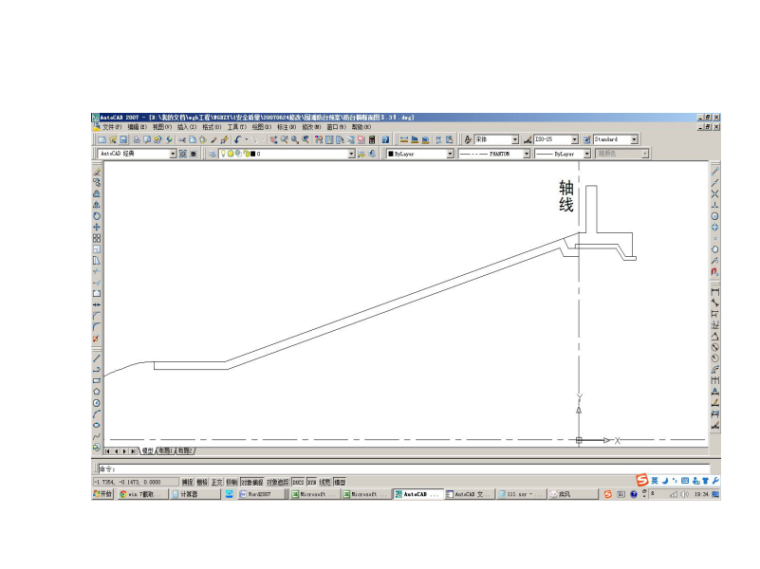This screenshot has height=569, width=760.
Task: Select the Rotate tool in left toolbar
Action: [97, 216]
